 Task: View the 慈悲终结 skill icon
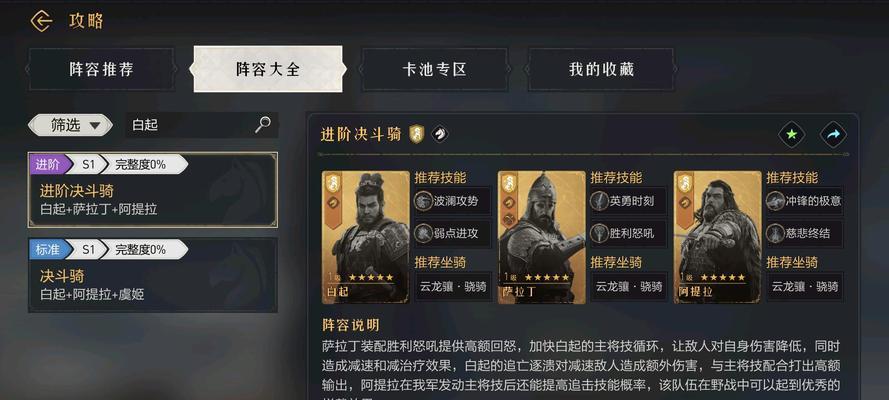point(775,233)
